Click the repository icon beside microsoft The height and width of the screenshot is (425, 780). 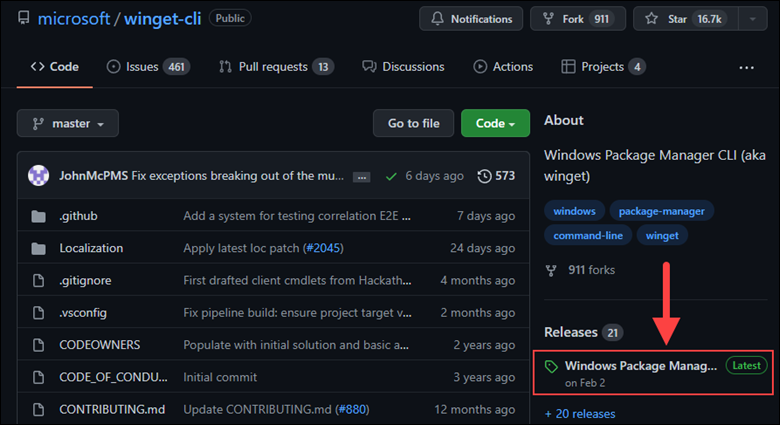click(x=23, y=18)
